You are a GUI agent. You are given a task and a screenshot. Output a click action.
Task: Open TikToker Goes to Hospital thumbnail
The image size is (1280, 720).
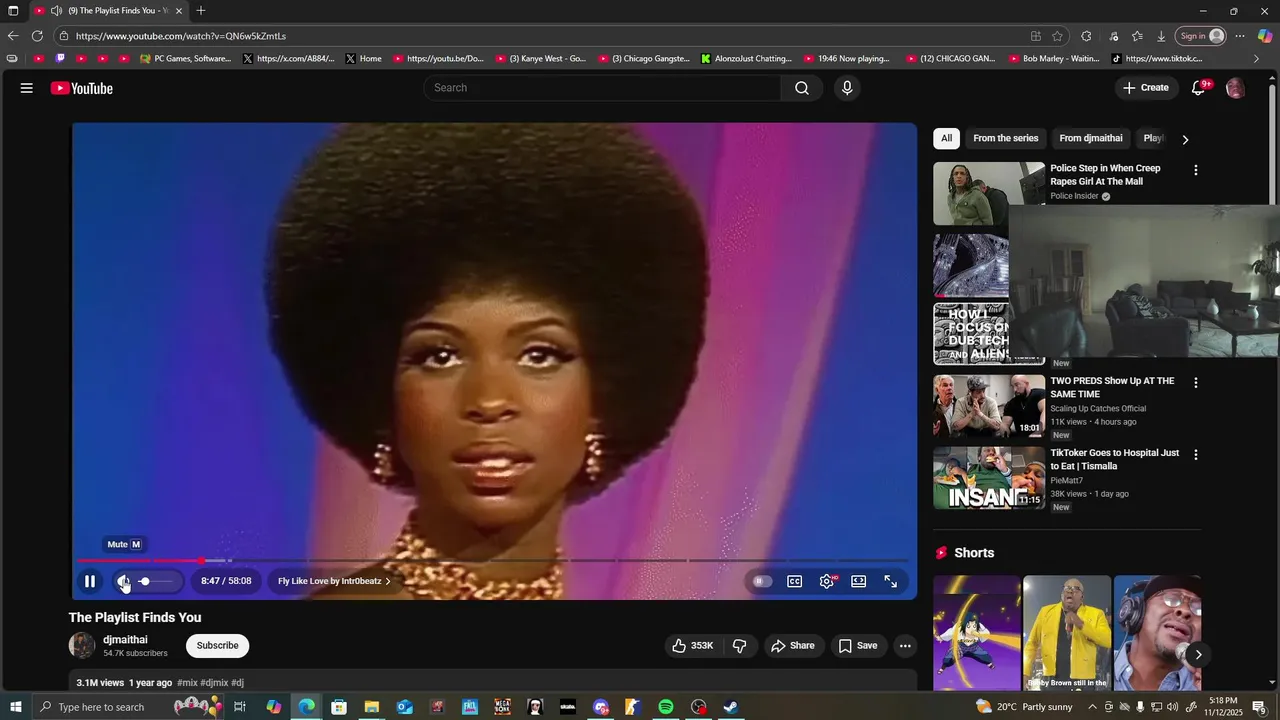coord(989,478)
